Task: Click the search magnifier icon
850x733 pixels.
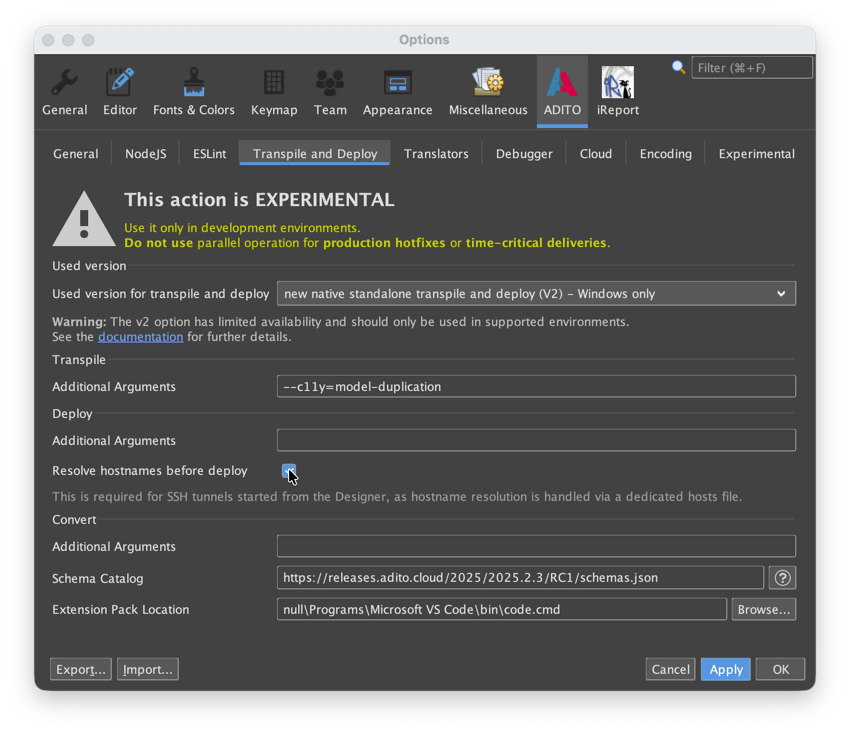Action: pos(678,67)
